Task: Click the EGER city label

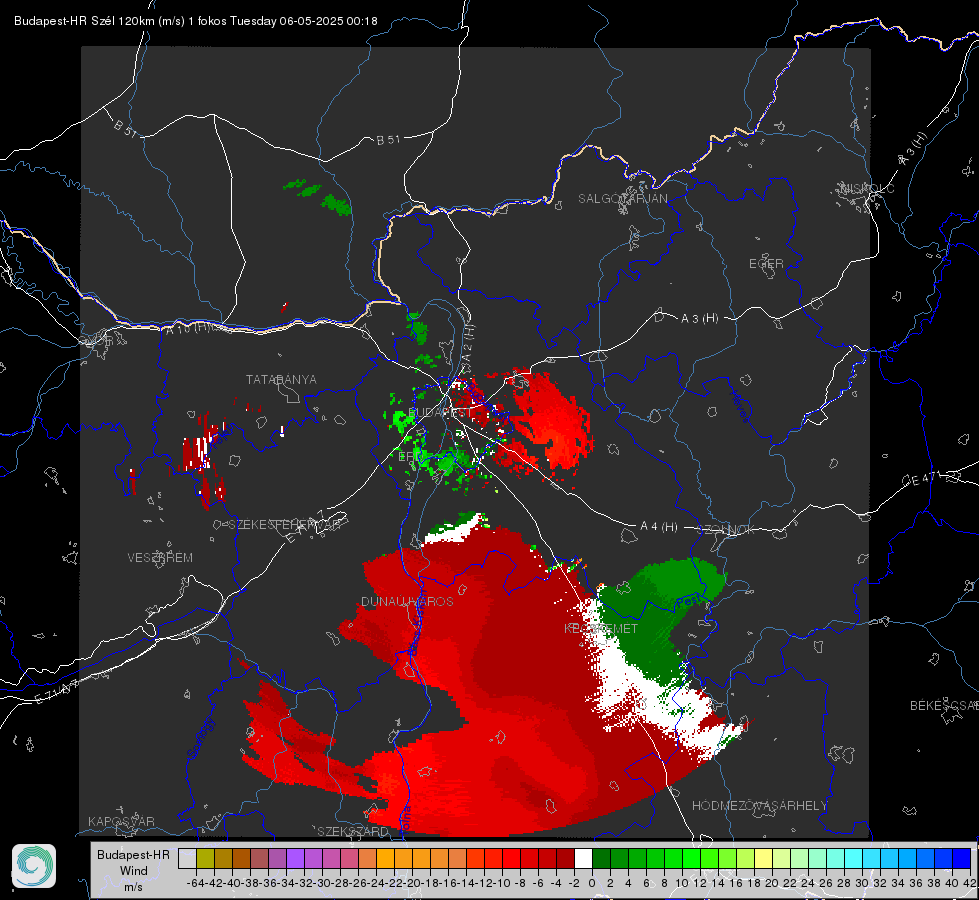Action: point(766,264)
